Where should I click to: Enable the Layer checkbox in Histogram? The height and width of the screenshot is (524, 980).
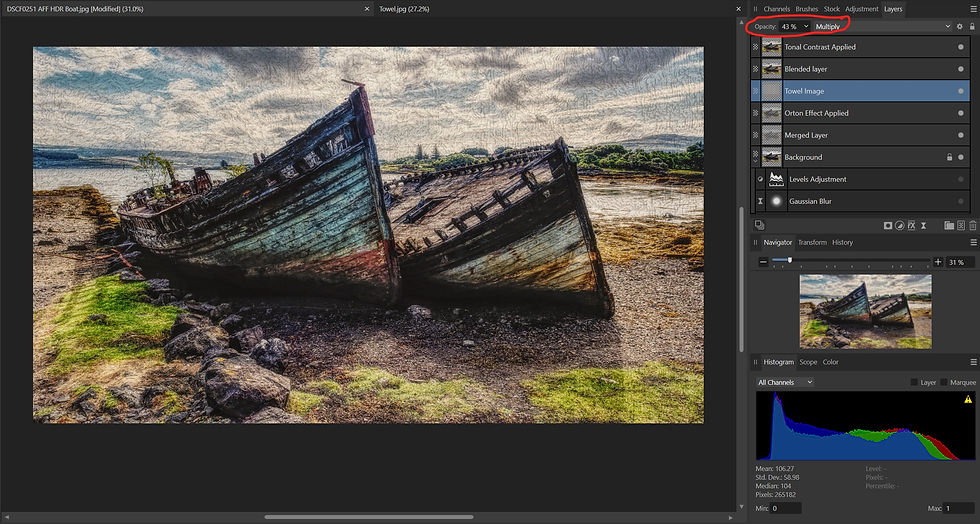tap(914, 382)
